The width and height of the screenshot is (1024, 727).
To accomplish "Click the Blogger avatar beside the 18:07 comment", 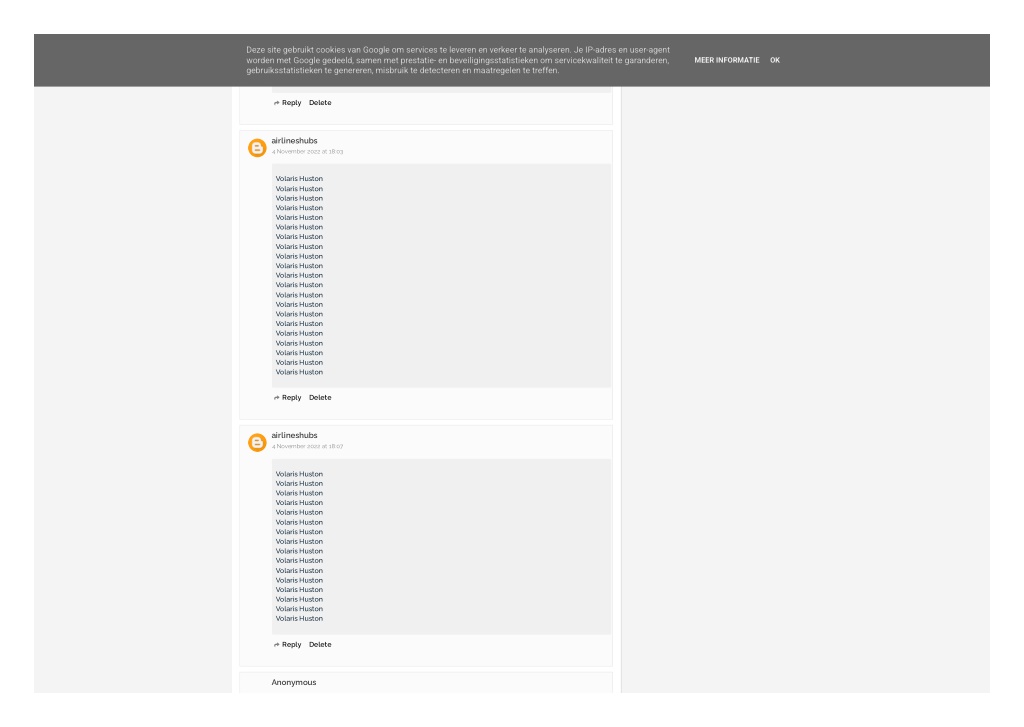I will tap(257, 442).
